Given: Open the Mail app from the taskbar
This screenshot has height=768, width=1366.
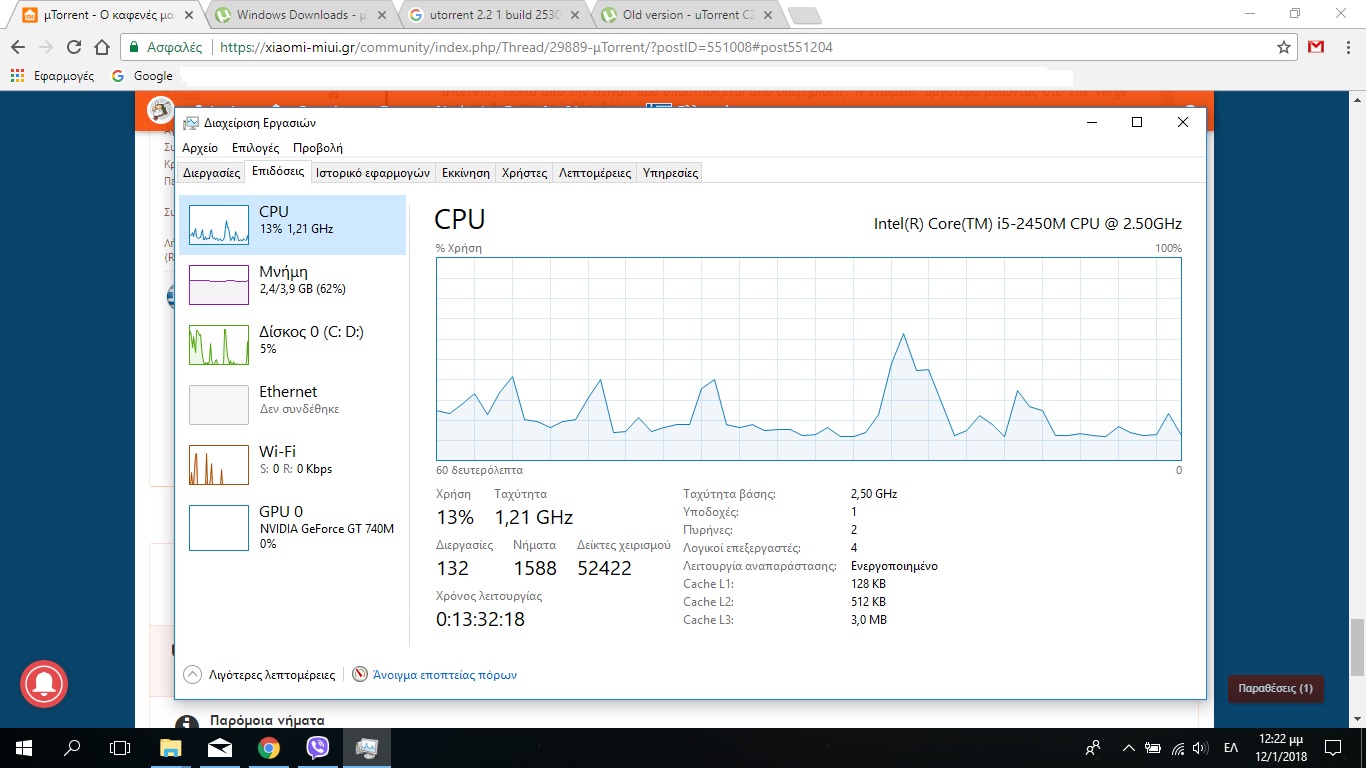Looking at the screenshot, I should (220, 747).
